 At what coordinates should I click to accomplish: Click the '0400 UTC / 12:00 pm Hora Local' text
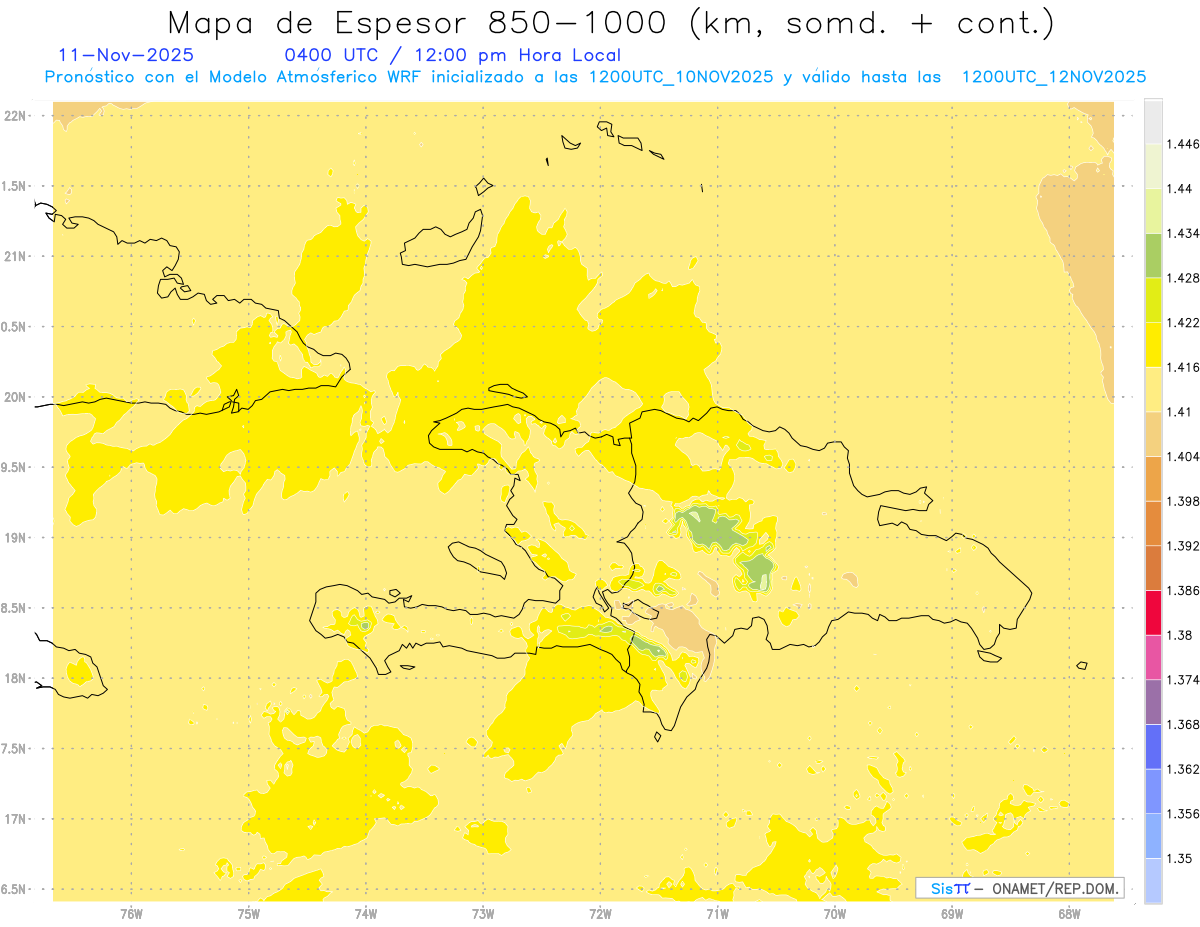453,55
